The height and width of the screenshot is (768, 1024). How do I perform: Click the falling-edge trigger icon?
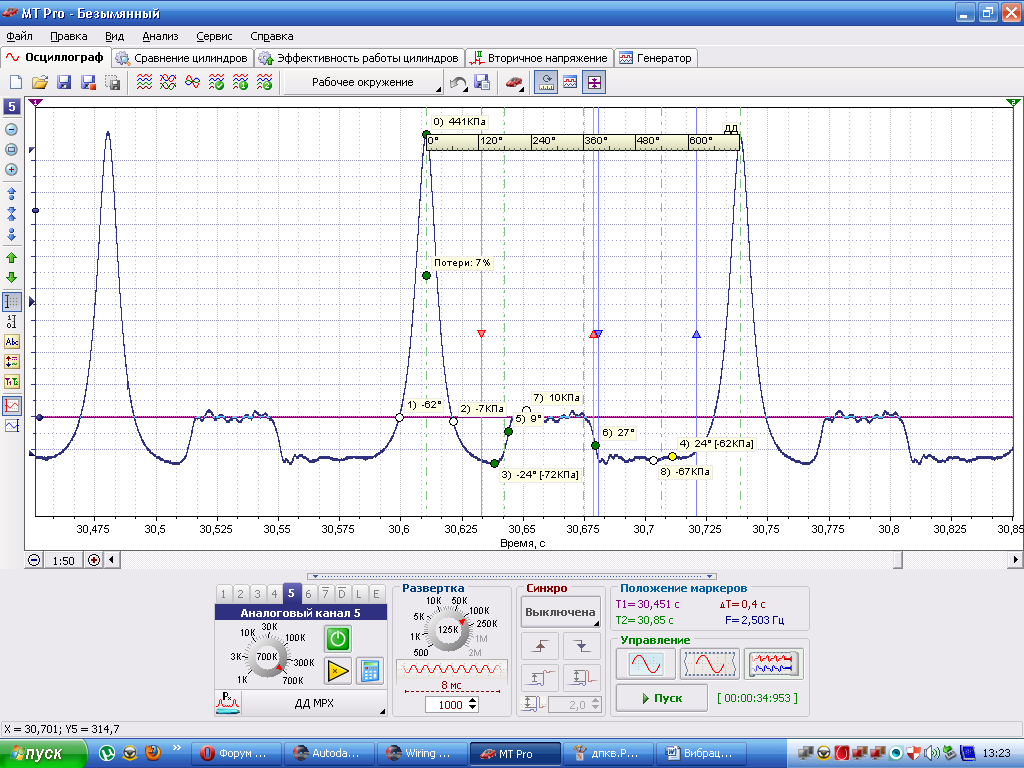click(x=581, y=646)
